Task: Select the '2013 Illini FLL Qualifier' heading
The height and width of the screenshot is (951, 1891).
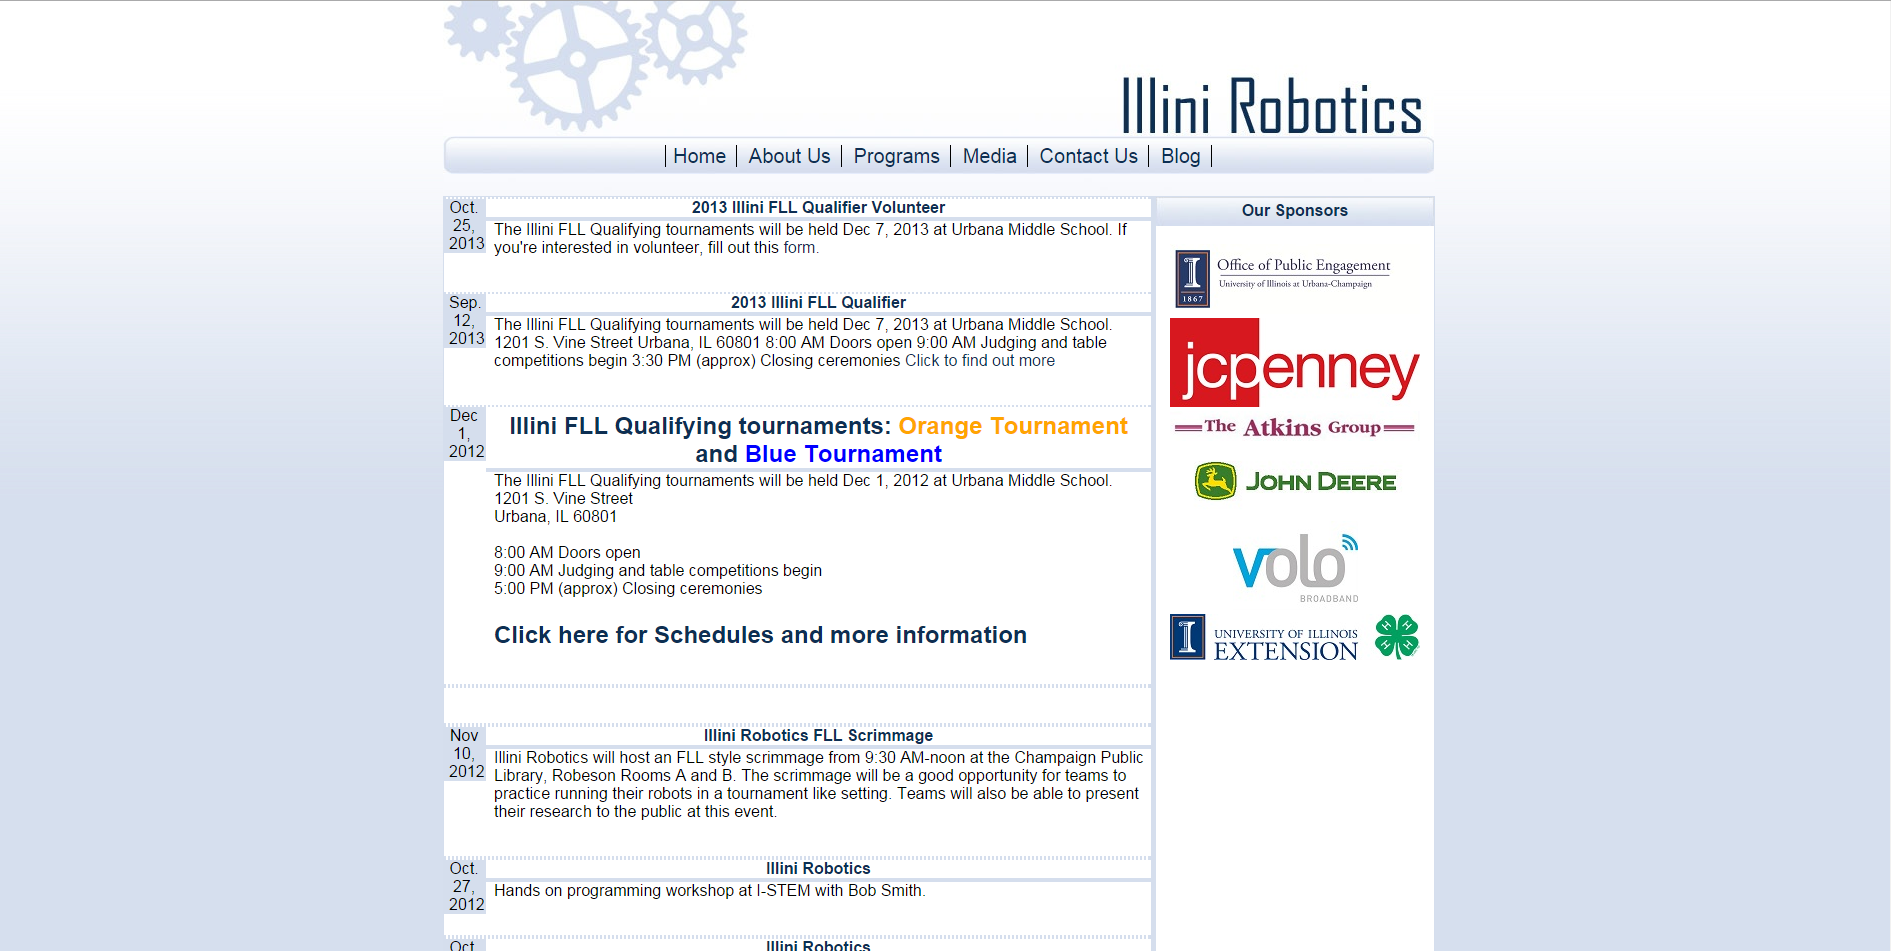Action: (x=818, y=303)
